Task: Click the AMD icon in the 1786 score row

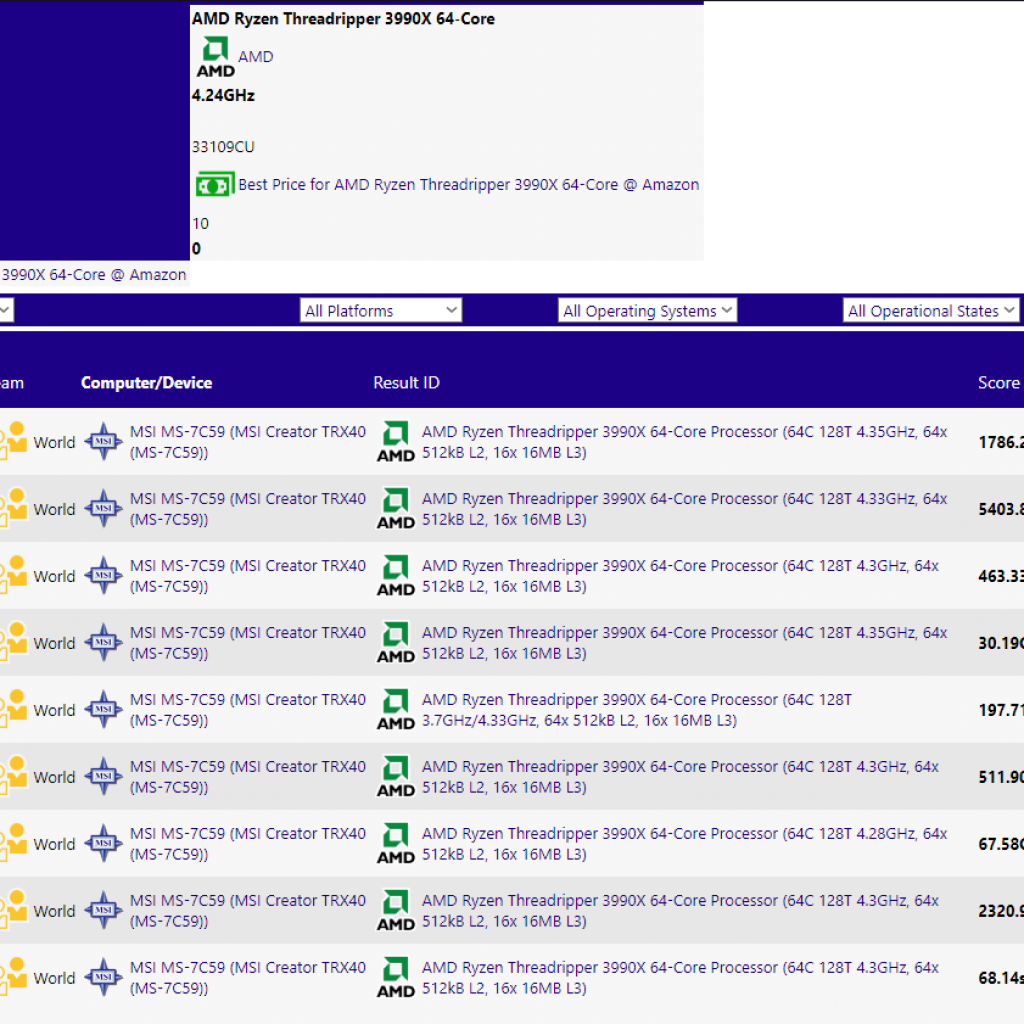Action: [x=396, y=442]
